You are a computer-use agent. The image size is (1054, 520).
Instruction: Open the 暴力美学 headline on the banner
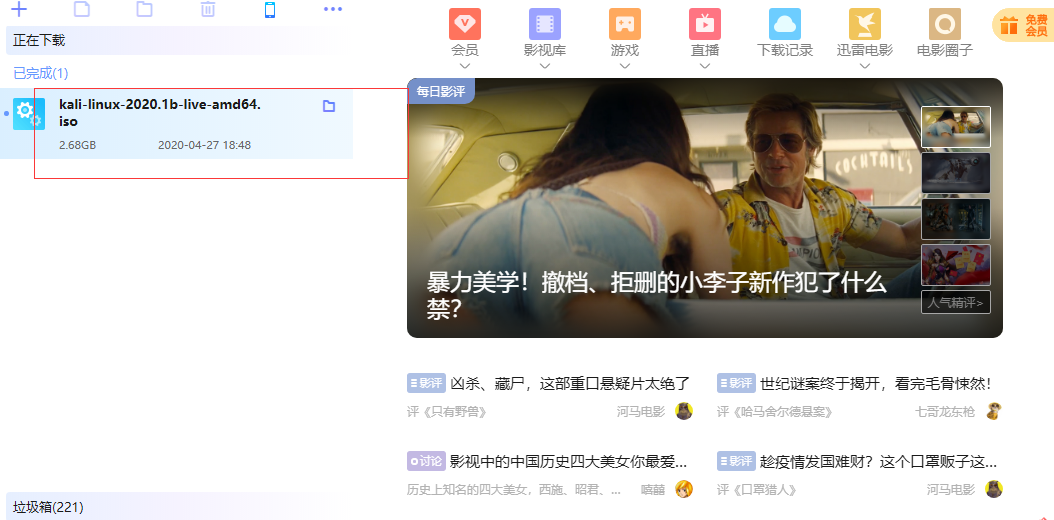pos(657,296)
